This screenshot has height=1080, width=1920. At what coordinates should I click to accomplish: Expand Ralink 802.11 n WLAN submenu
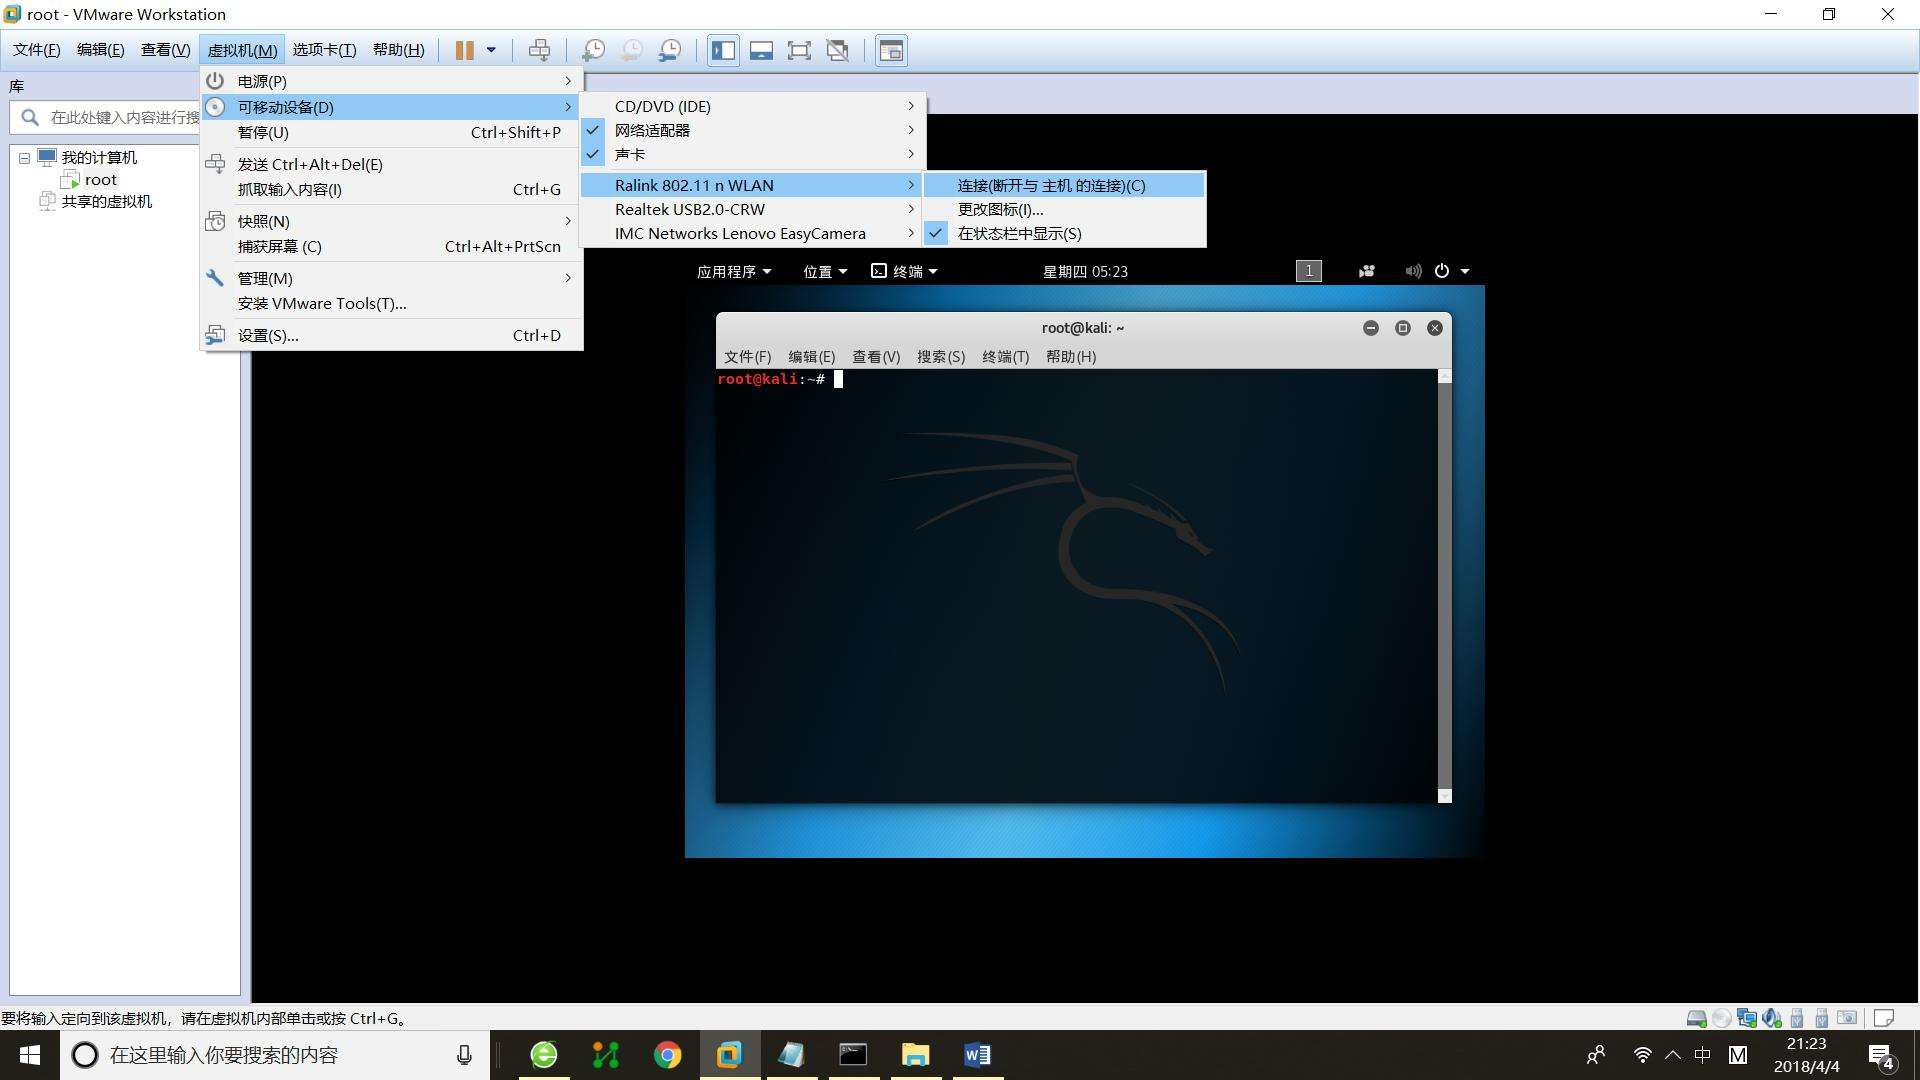[753, 185]
